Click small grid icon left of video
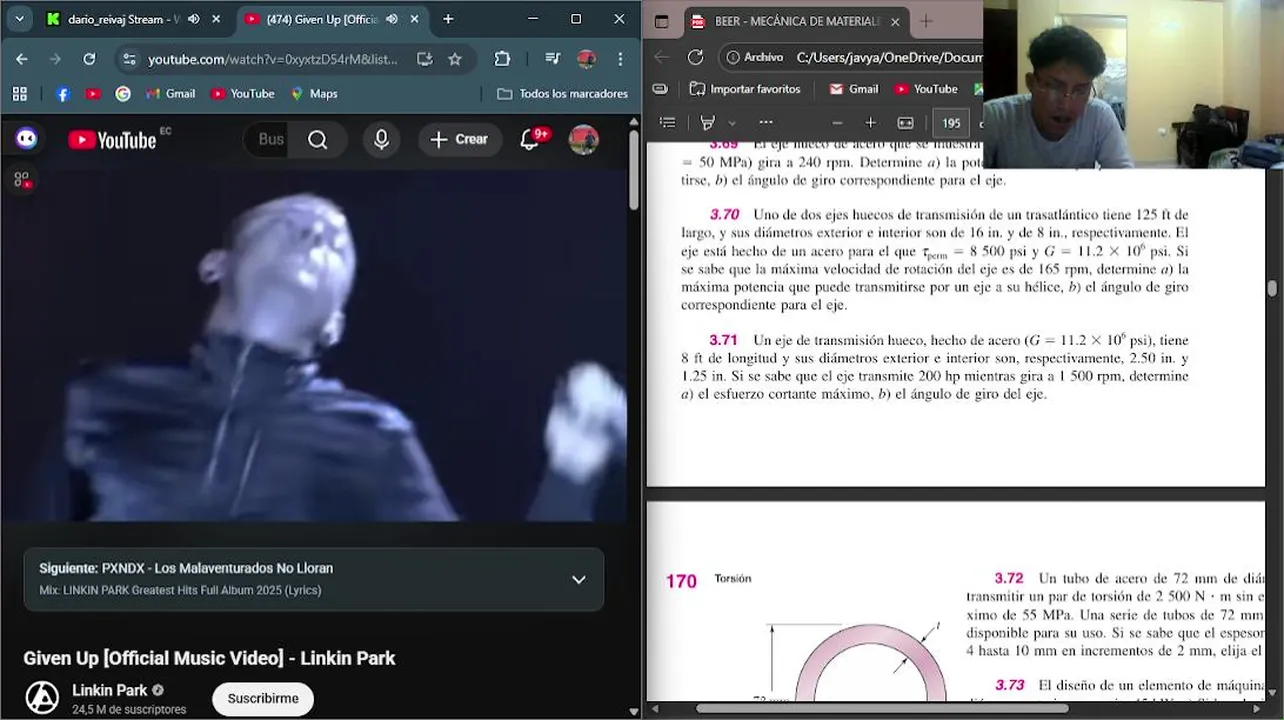The width and height of the screenshot is (1284, 720). (x=21, y=180)
